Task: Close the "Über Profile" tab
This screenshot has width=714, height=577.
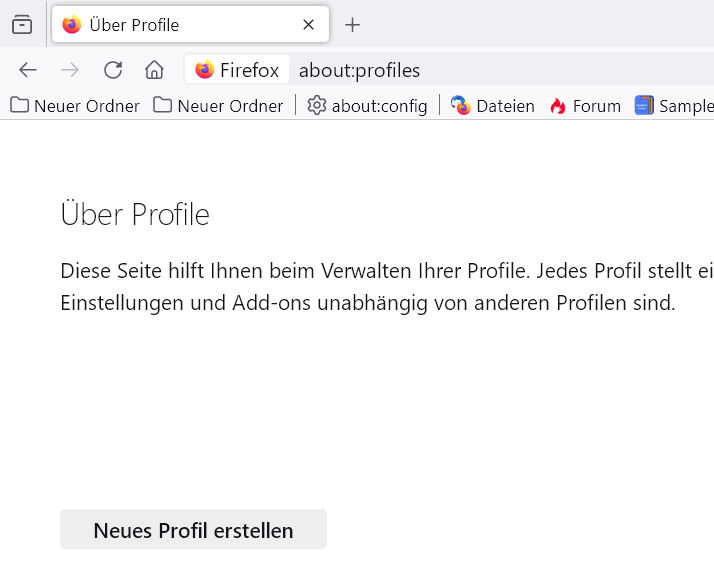Action: point(309,25)
